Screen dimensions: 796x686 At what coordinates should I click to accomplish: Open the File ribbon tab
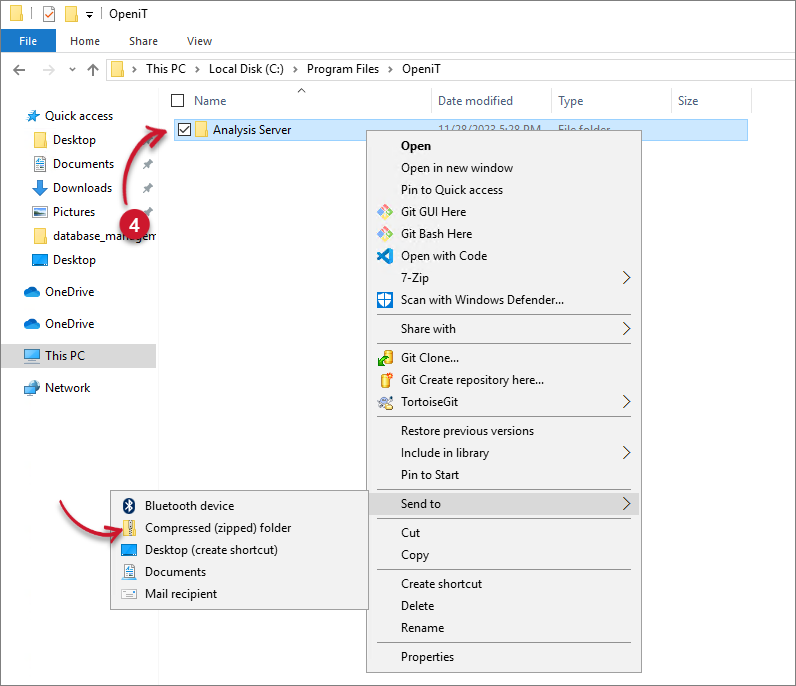tap(28, 41)
